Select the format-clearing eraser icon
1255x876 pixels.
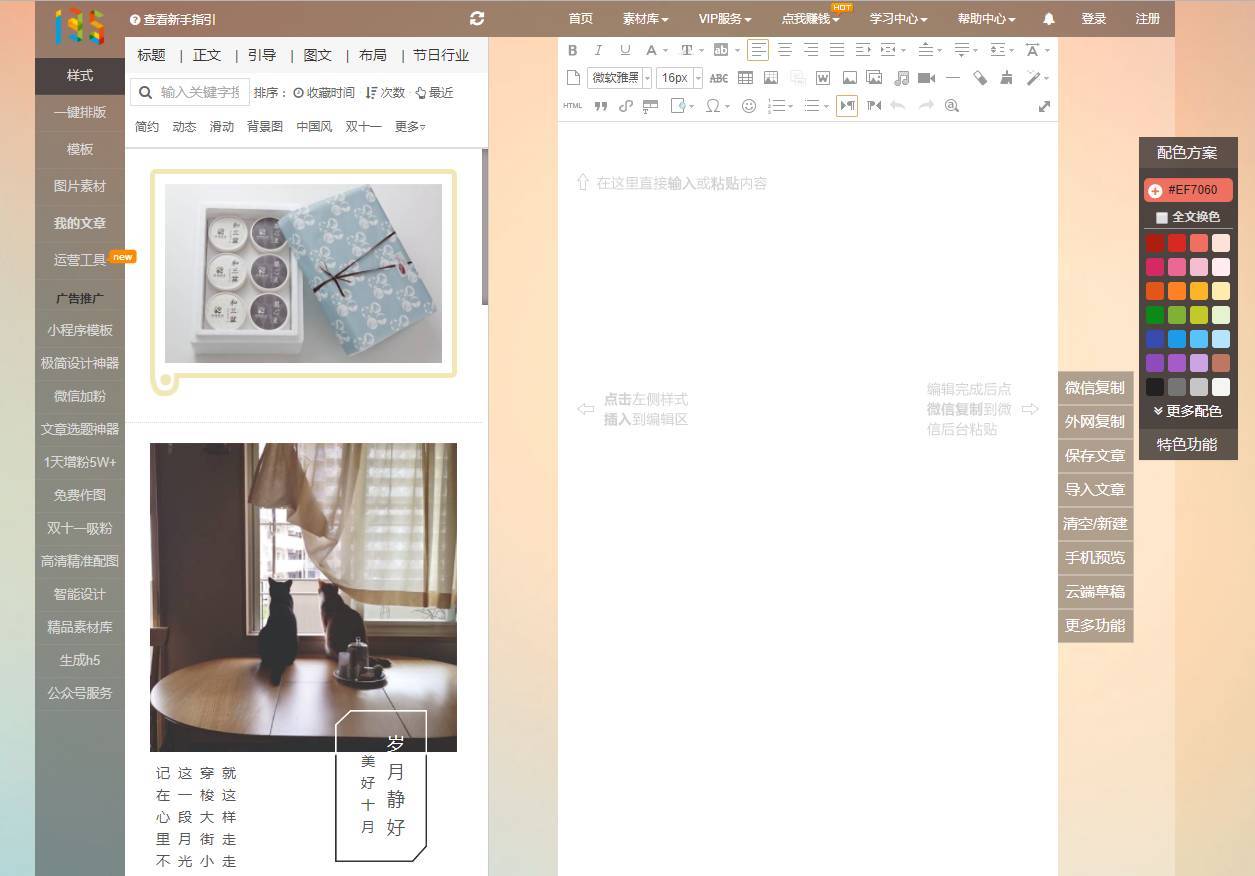coord(981,77)
